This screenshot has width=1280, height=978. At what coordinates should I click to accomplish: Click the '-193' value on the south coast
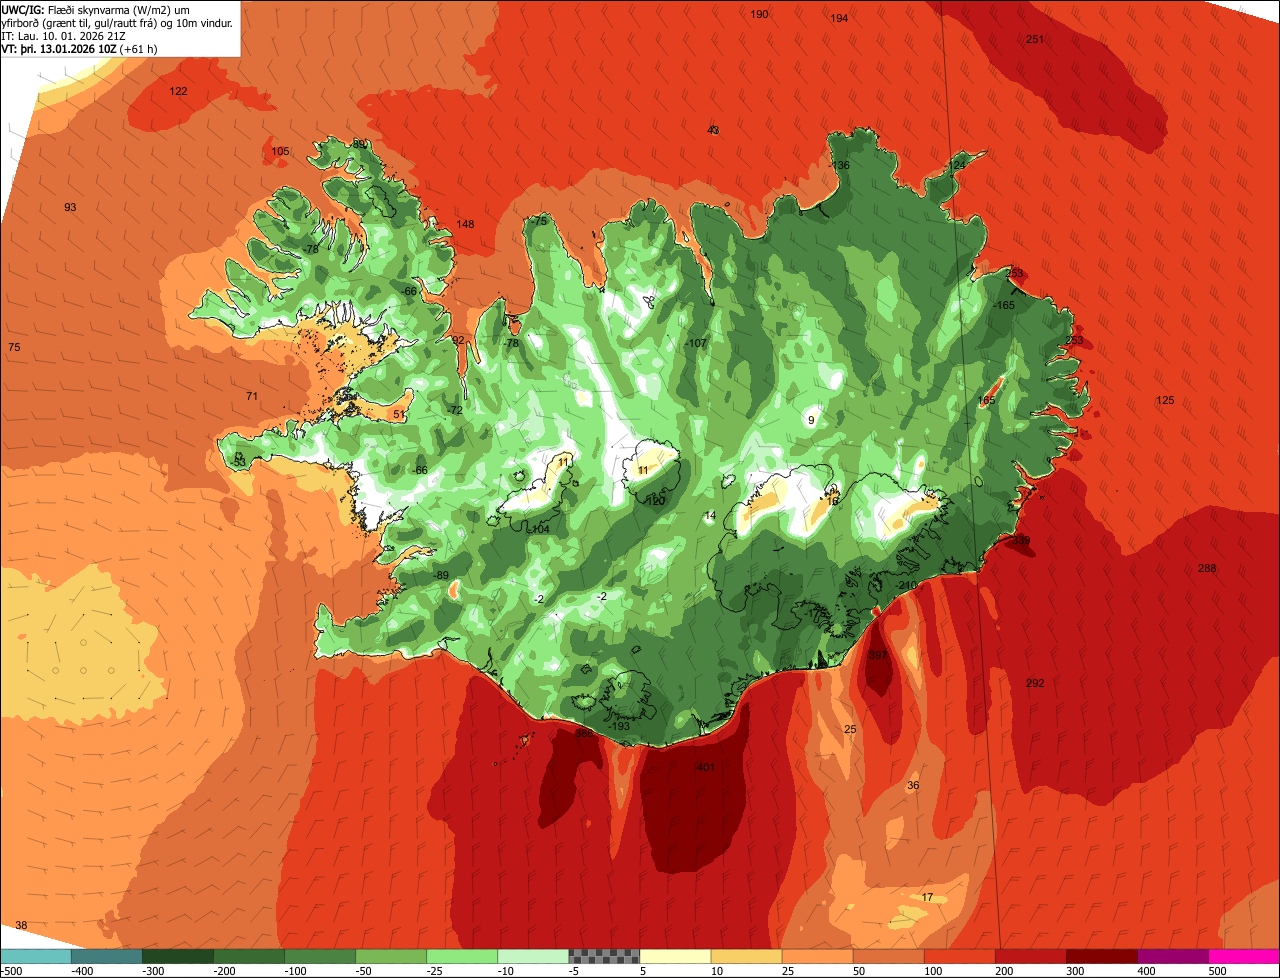618,726
